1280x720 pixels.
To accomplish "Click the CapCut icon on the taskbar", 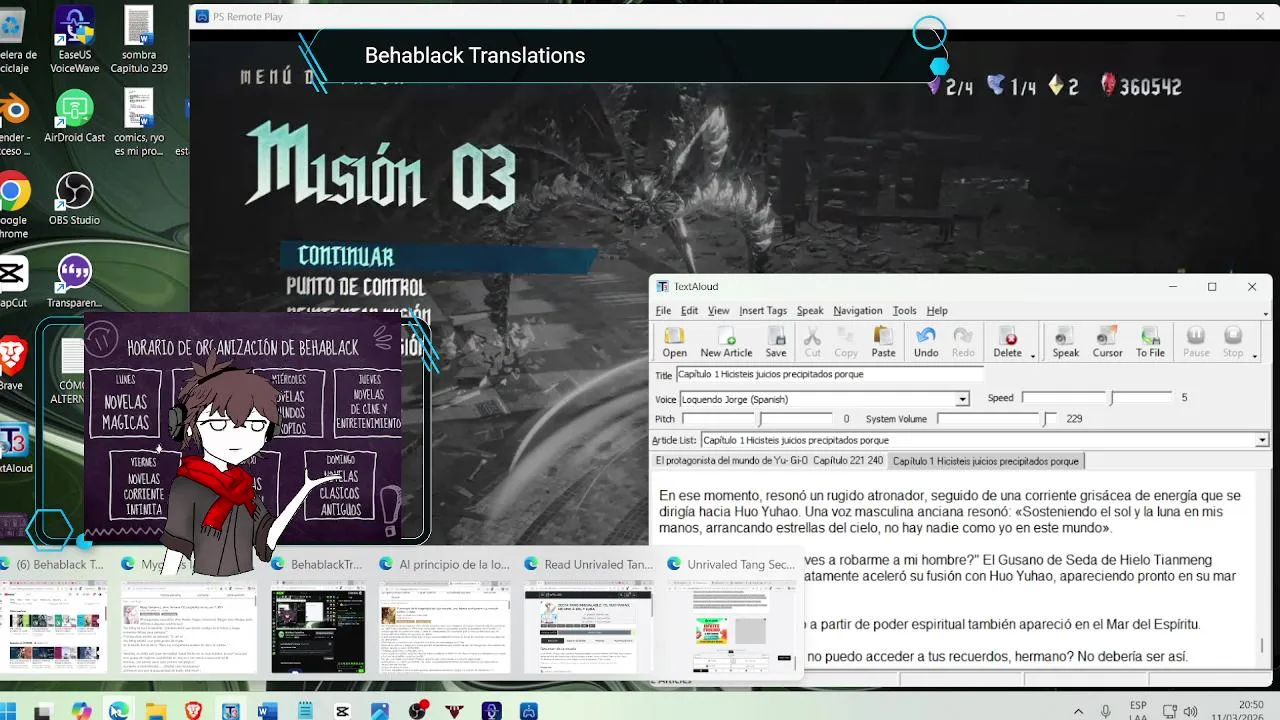I will 342,711.
